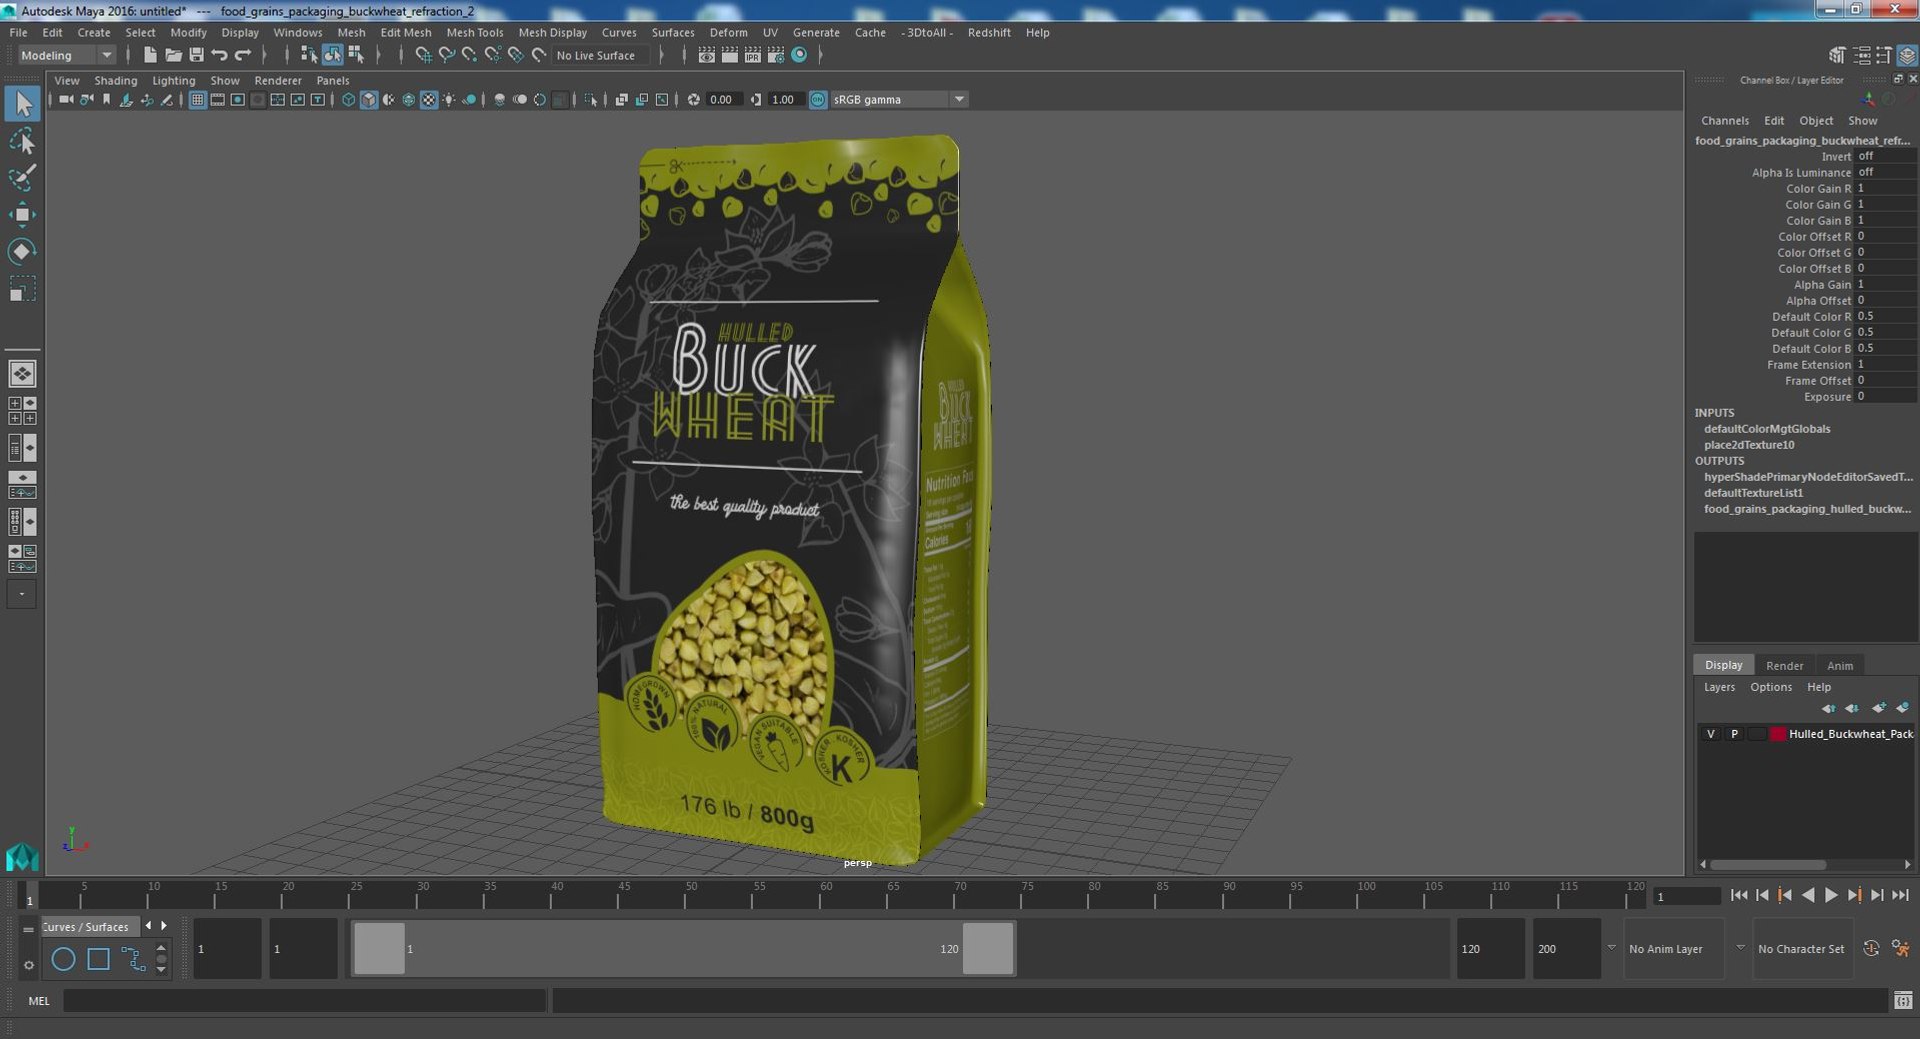Activate the Move tool in toolbox

coord(22,214)
